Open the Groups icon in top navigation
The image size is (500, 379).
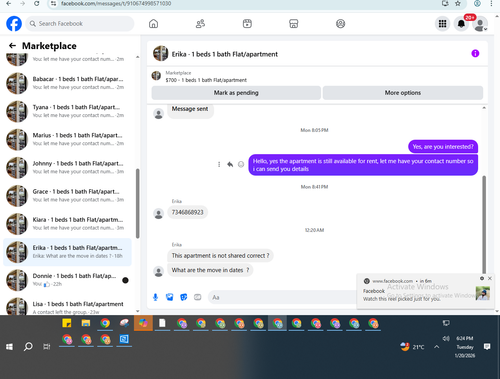[340, 24]
